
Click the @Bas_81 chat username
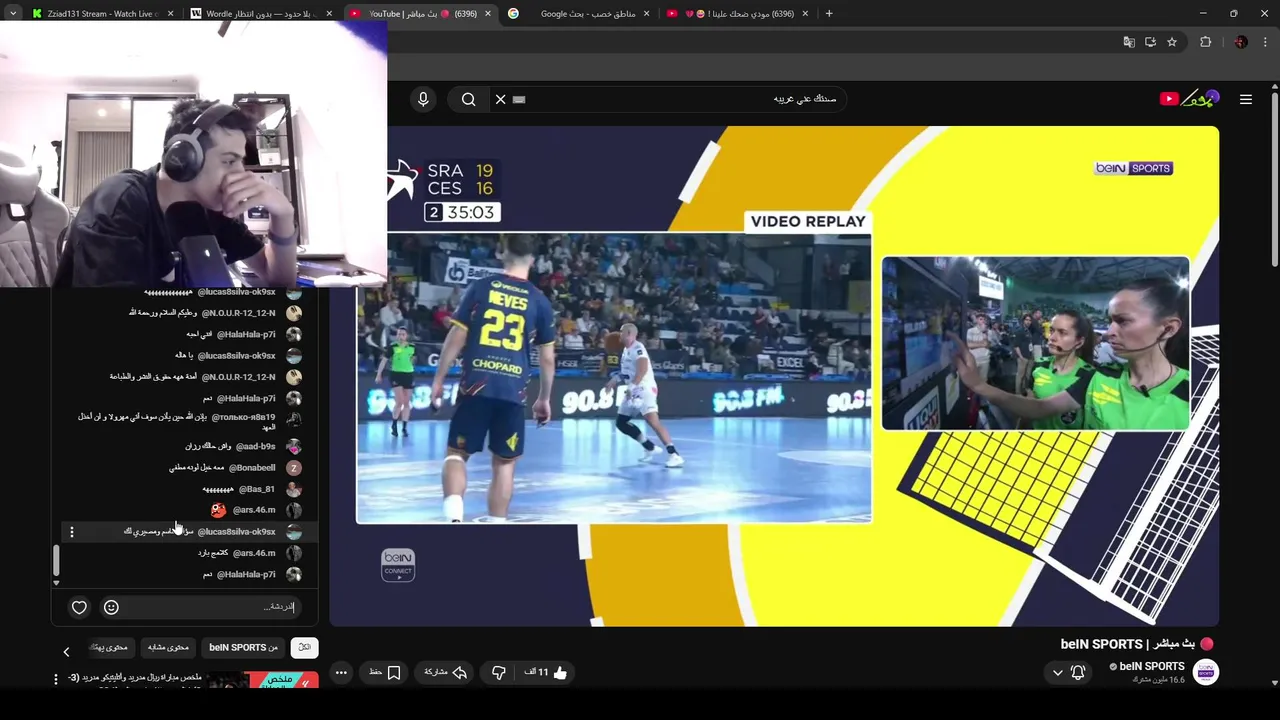click(x=257, y=489)
